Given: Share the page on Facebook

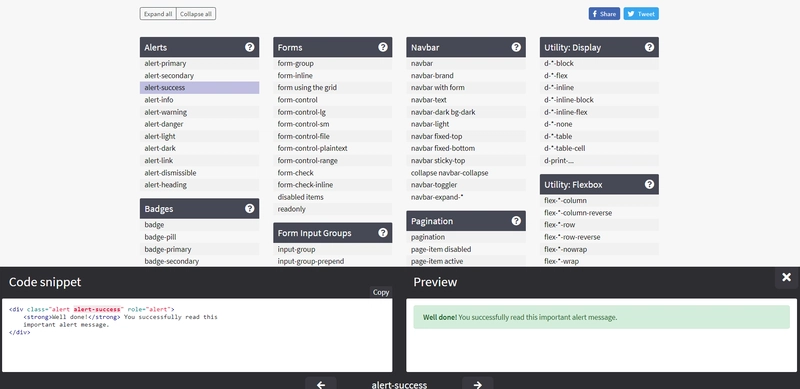Looking at the screenshot, I should tap(604, 14).
